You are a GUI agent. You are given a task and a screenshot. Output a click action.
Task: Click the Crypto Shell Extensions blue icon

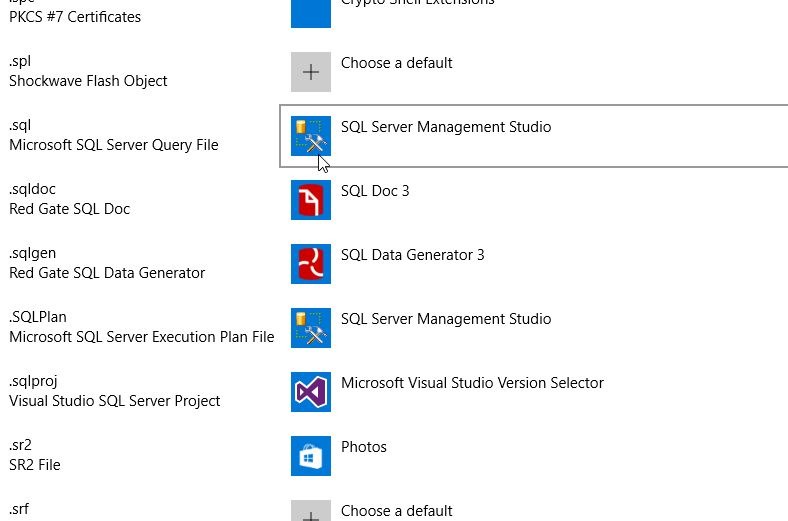pyautogui.click(x=311, y=12)
